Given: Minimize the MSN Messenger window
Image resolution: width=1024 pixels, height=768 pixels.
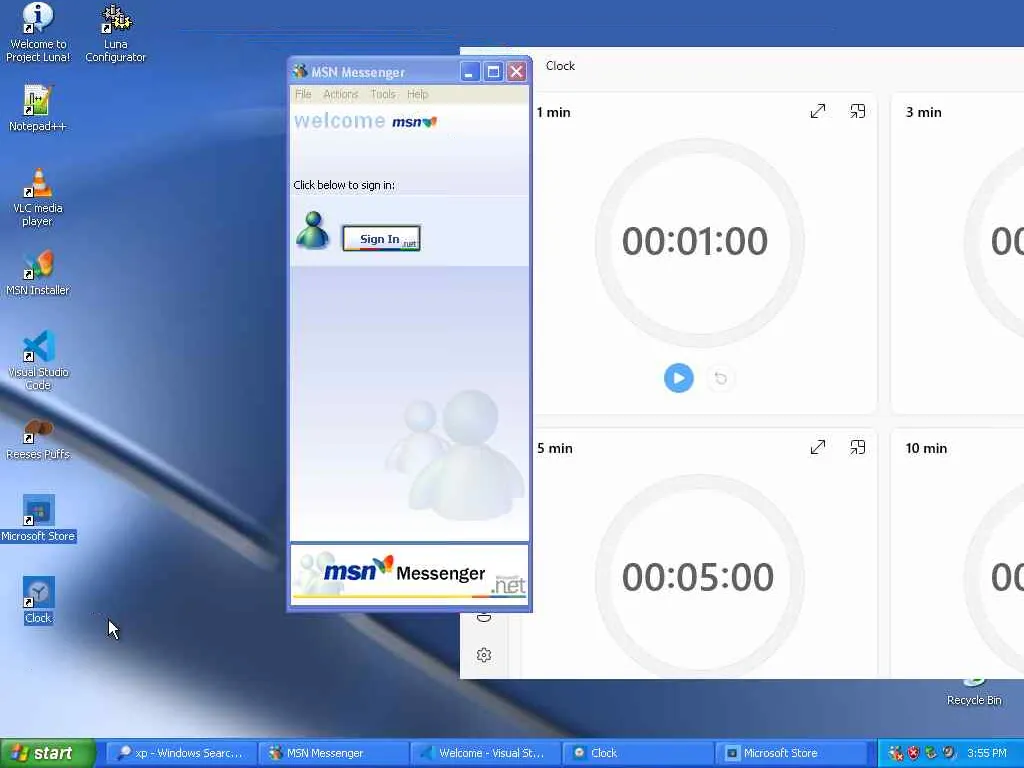Looking at the screenshot, I should click(x=470, y=71).
